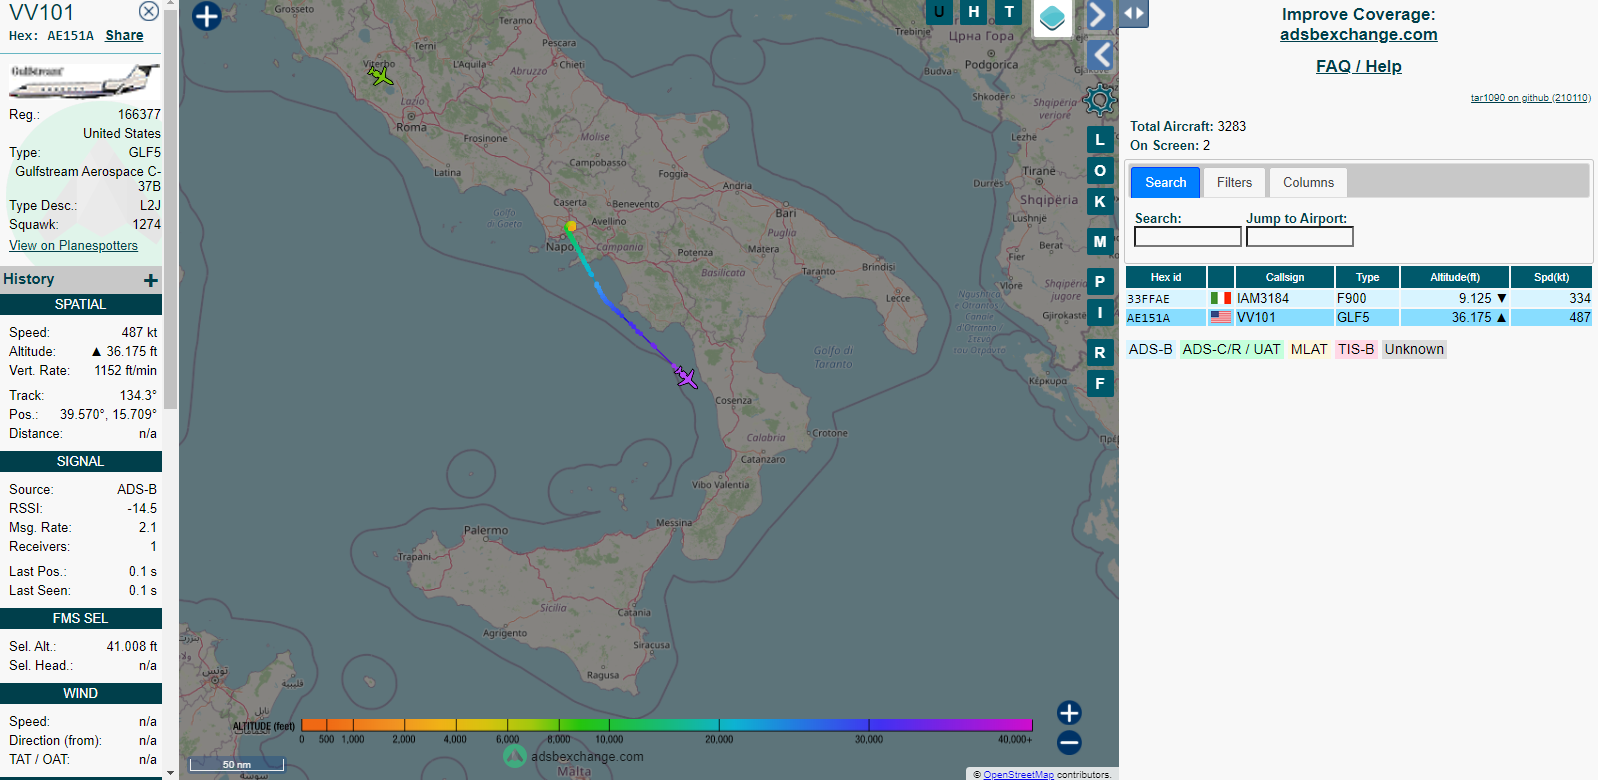Sort table by Type column
Image resolution: width=1598 pixels, height=780 pixels.
click(x=1367, y=277)
